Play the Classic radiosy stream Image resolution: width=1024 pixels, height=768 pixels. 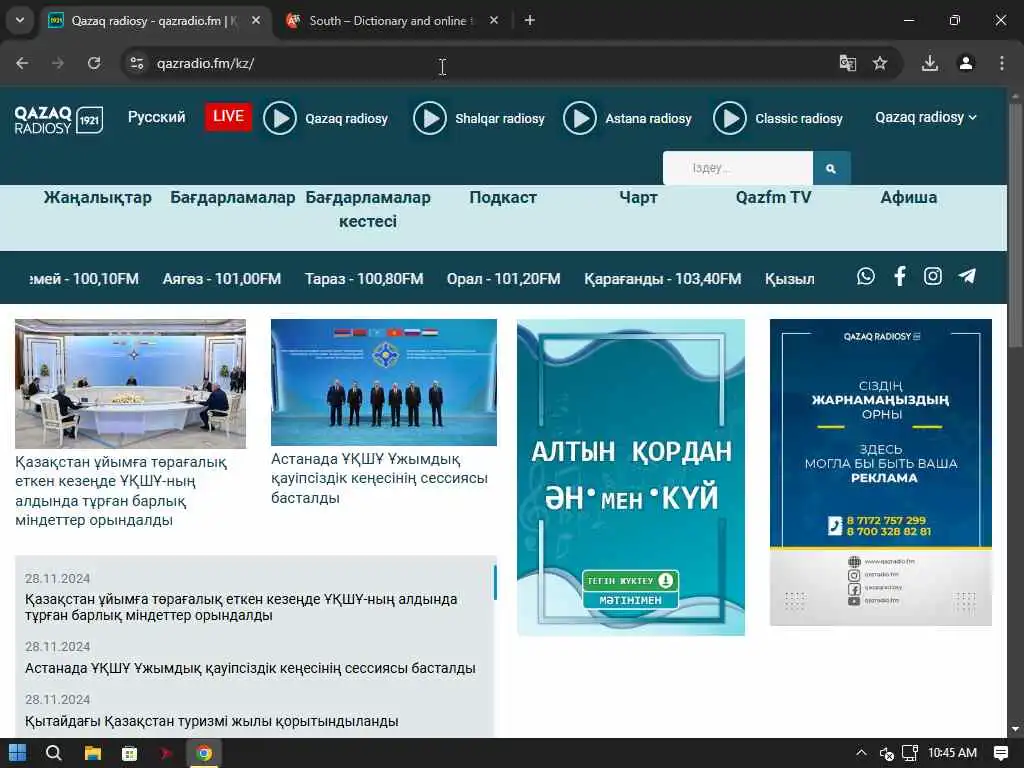point(729,118)
